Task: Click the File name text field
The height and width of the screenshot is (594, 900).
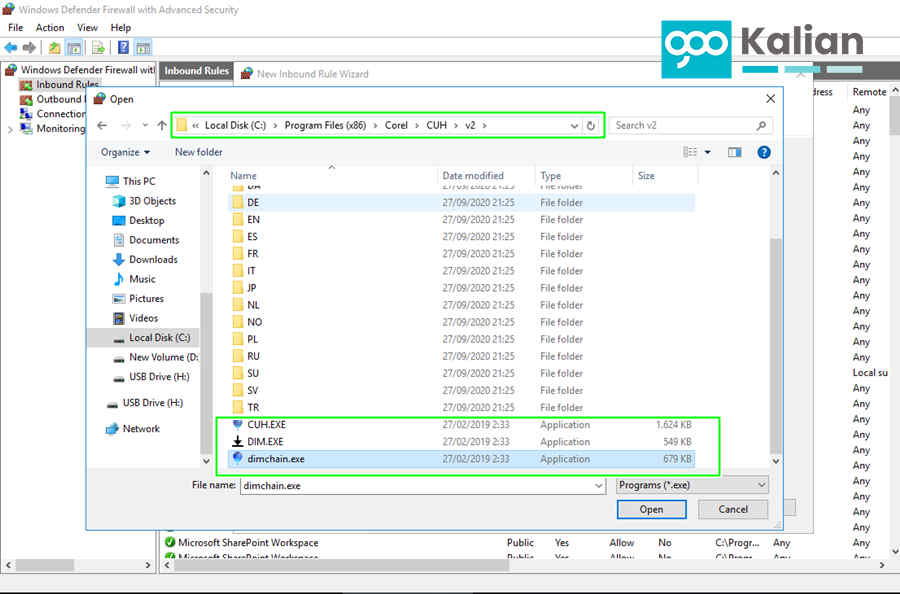Action: pos(418,486)
